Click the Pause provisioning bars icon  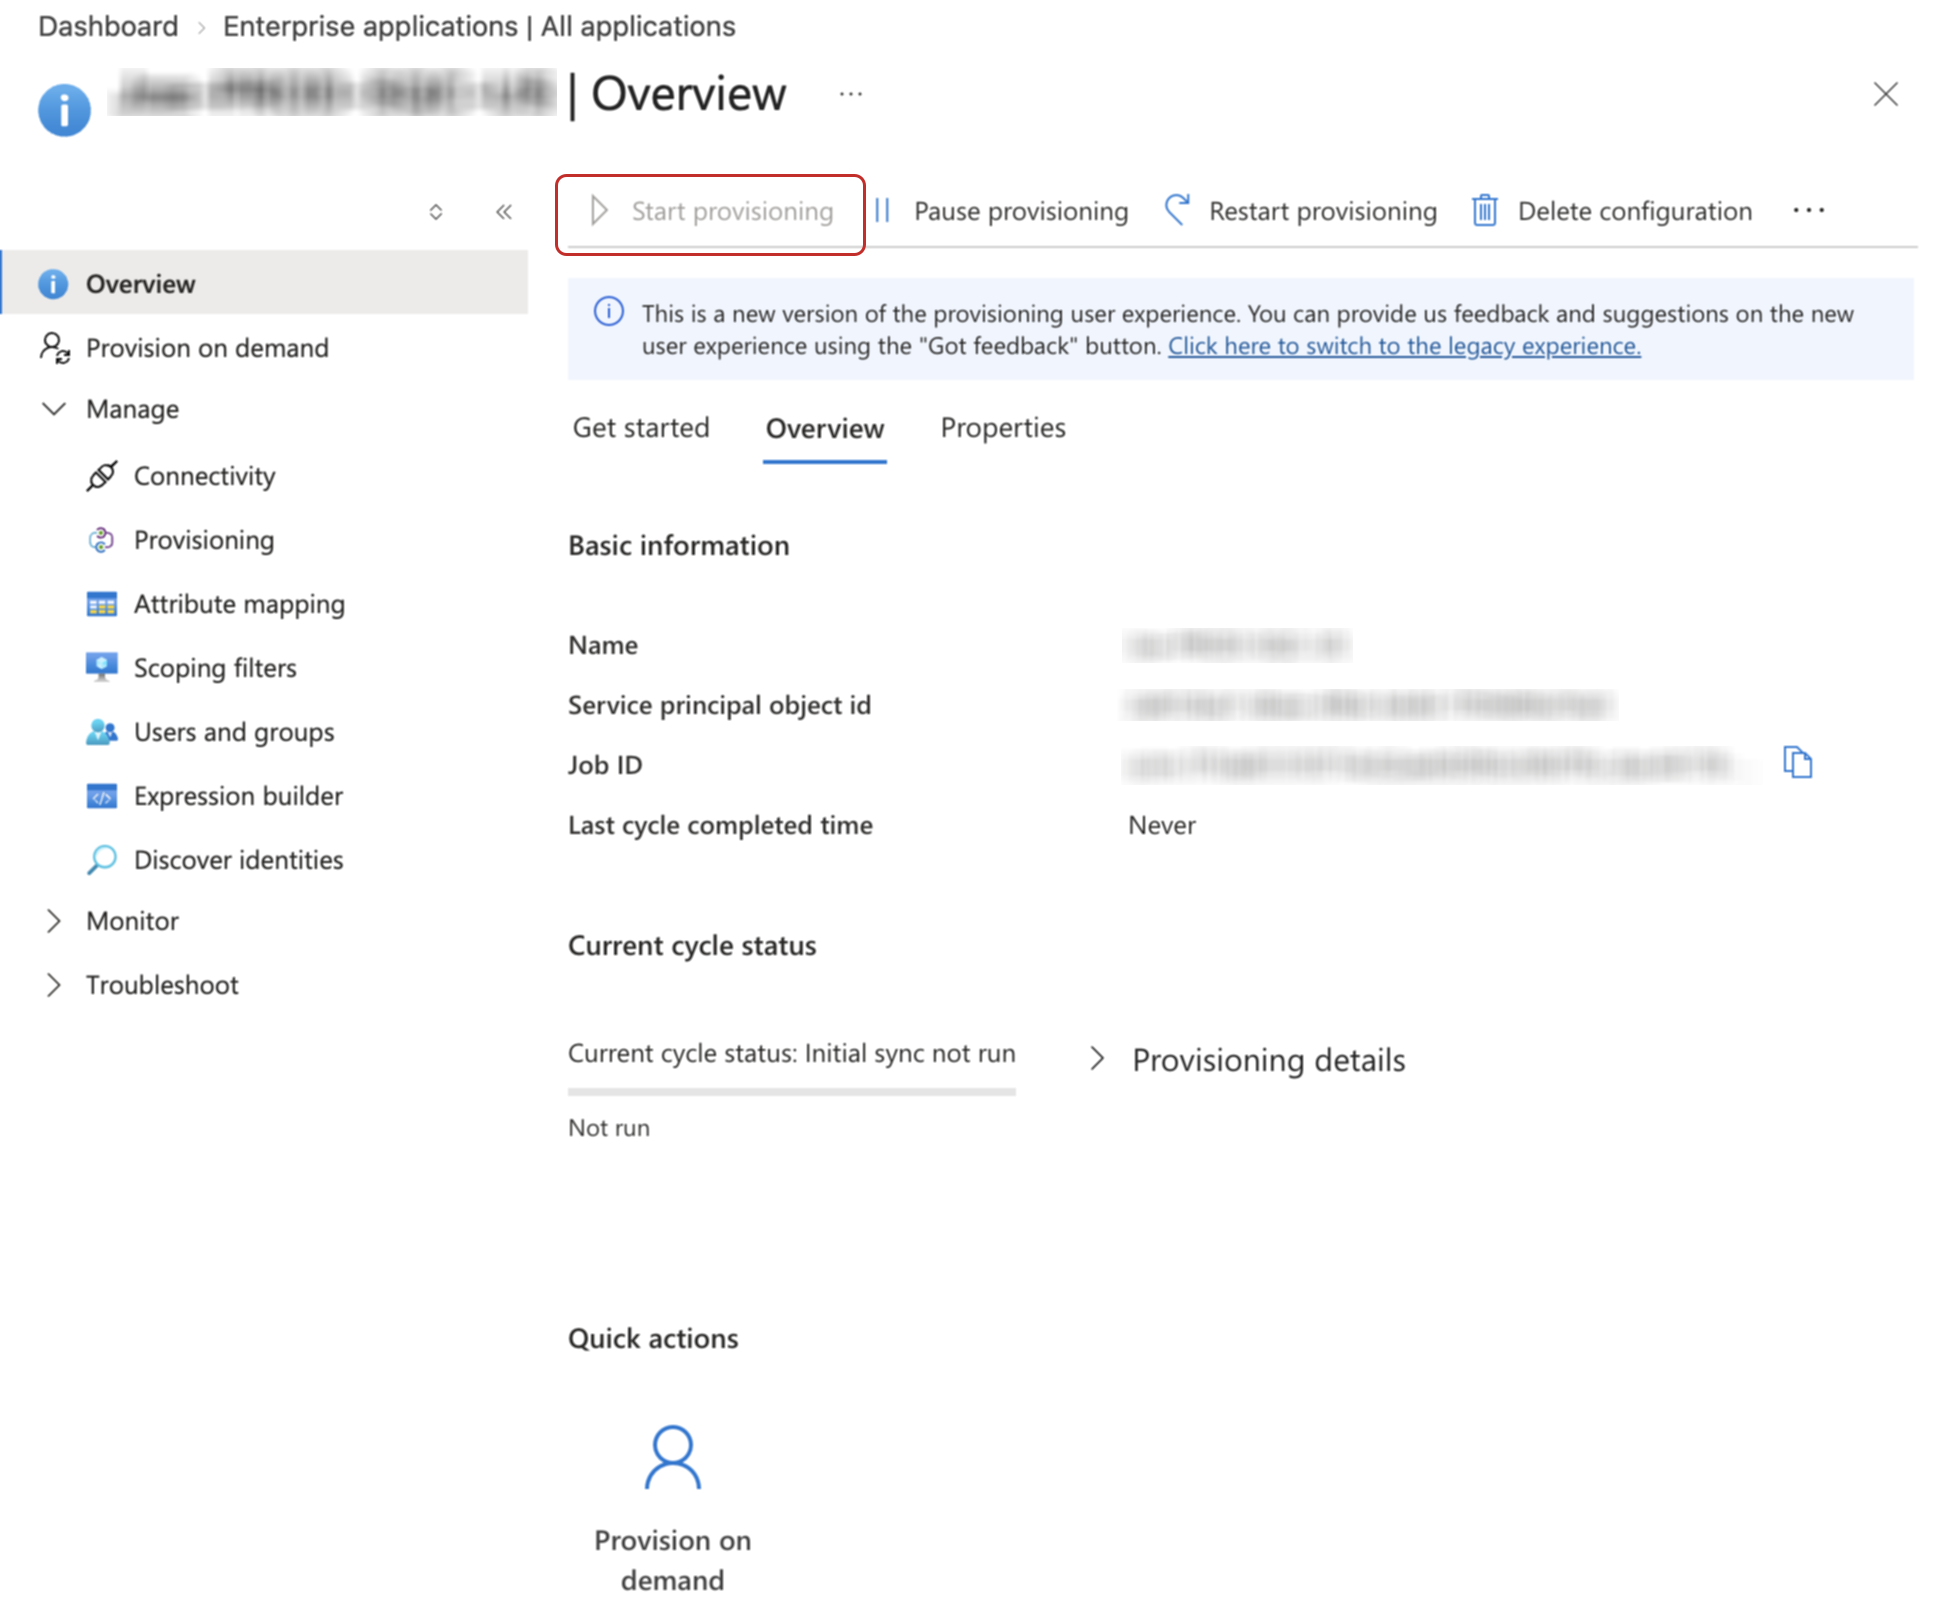click(882, 211)
